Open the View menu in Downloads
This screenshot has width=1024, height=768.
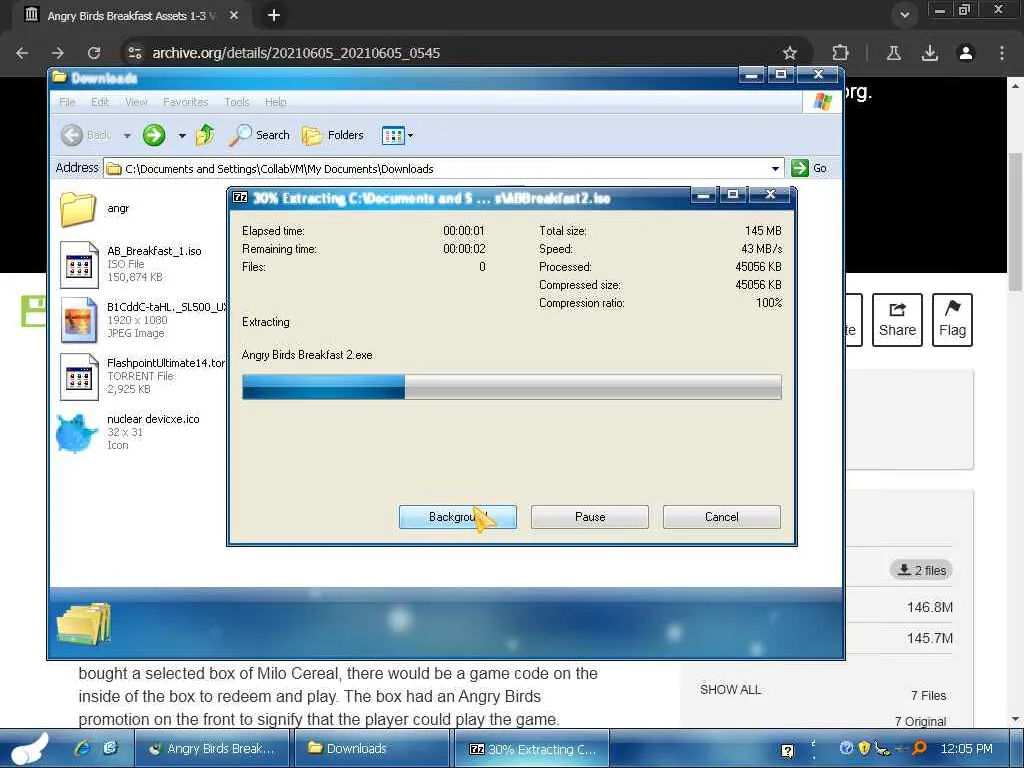(x=136, y=102)
